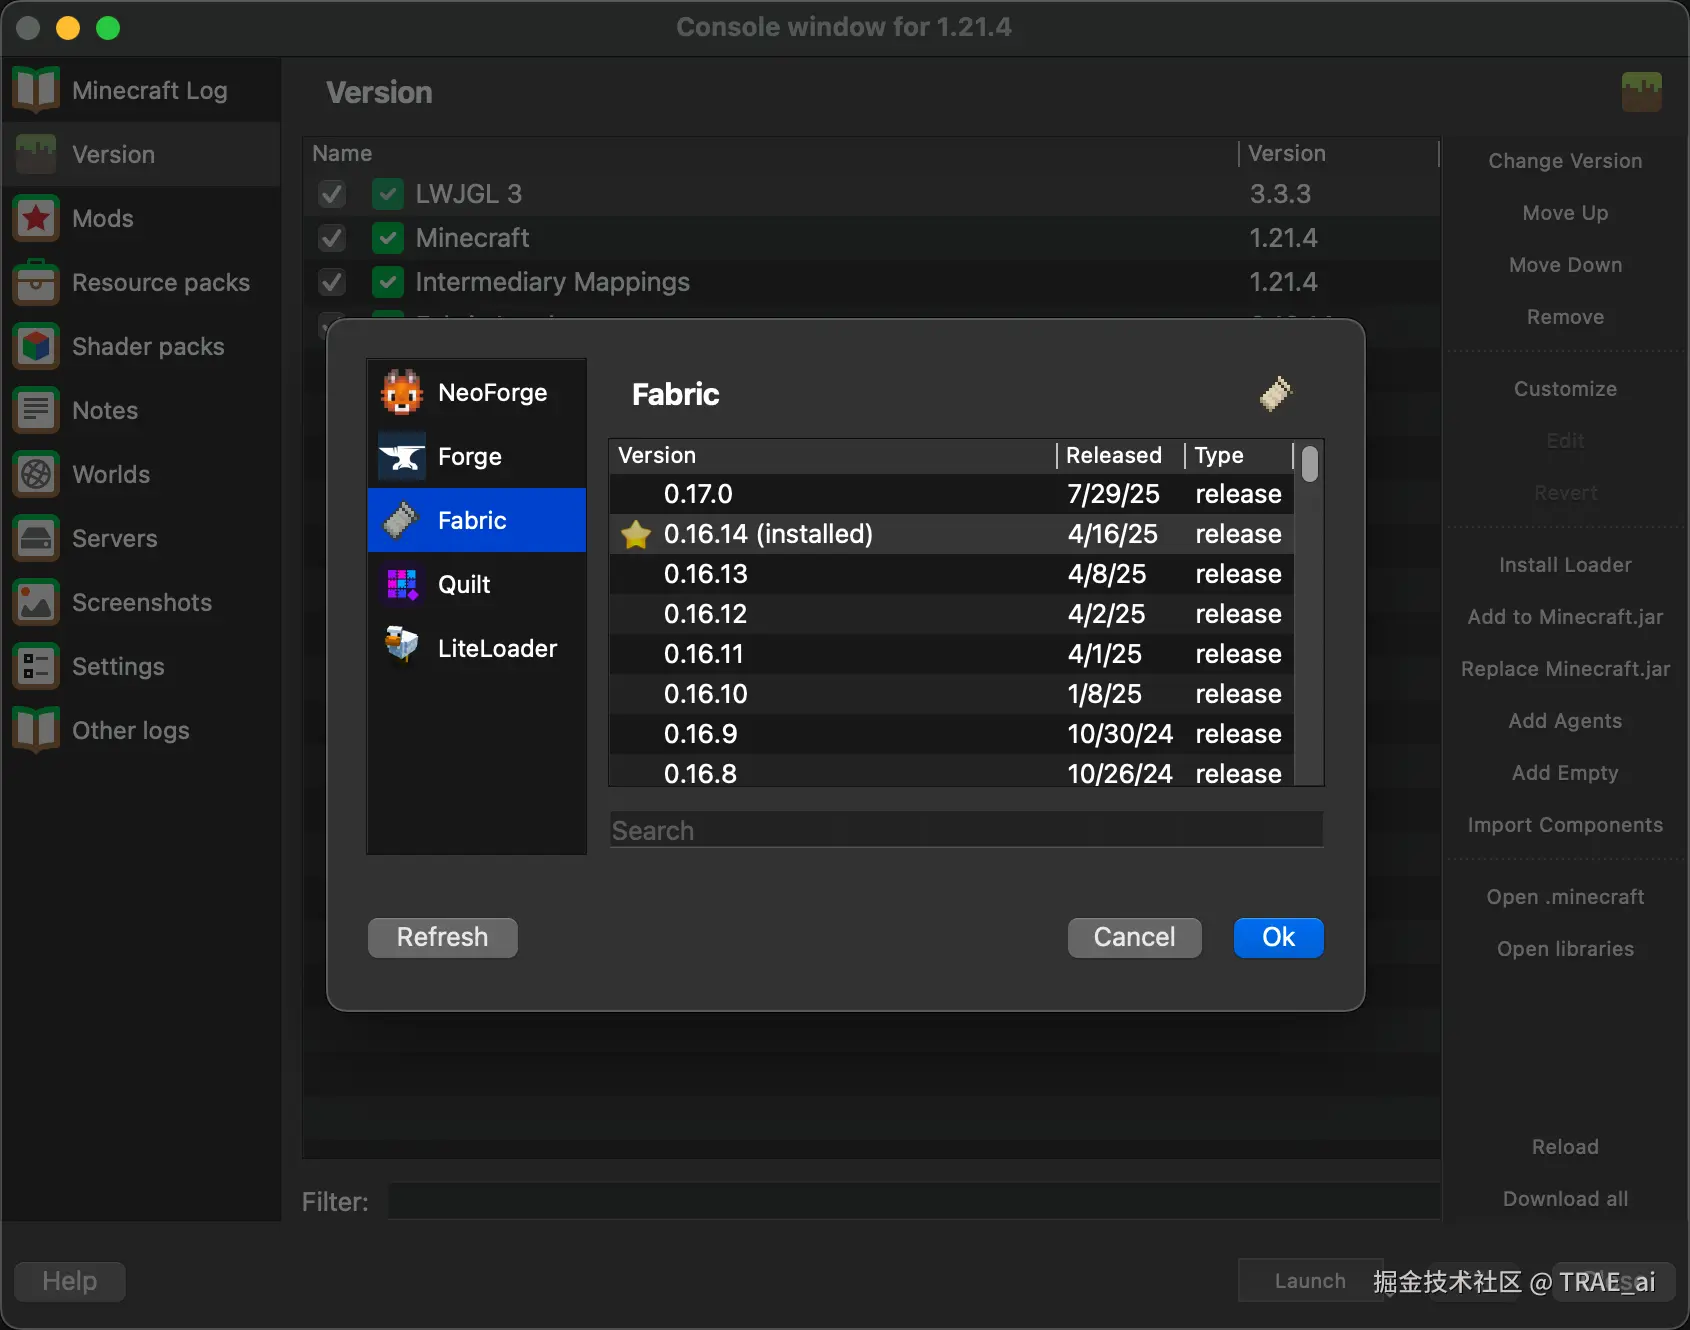Select the Quilt loader
This screenshot has width=1690, height=1330.
477,584
